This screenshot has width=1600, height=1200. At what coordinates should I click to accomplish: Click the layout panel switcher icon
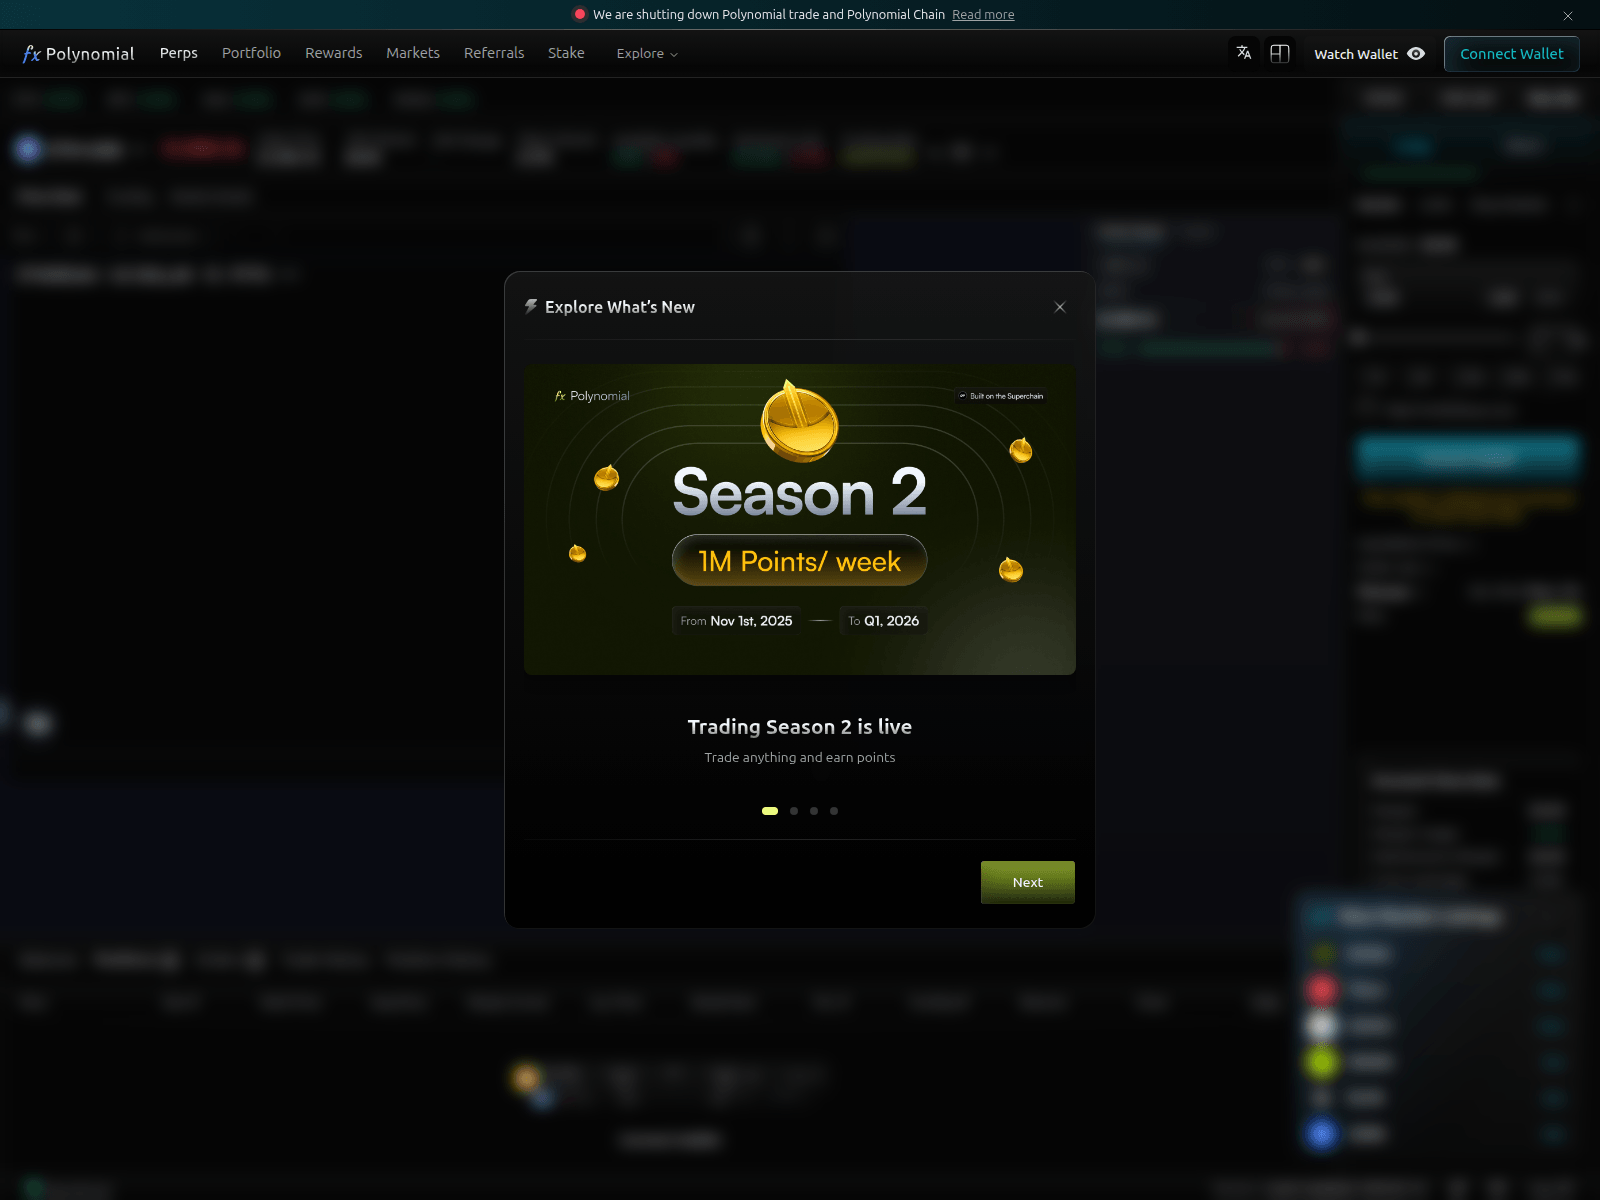(x=1280, y=53)
